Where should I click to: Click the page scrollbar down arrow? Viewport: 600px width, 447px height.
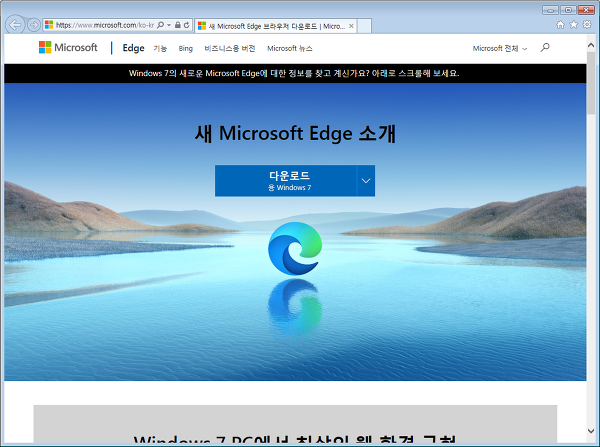point(591,431)
